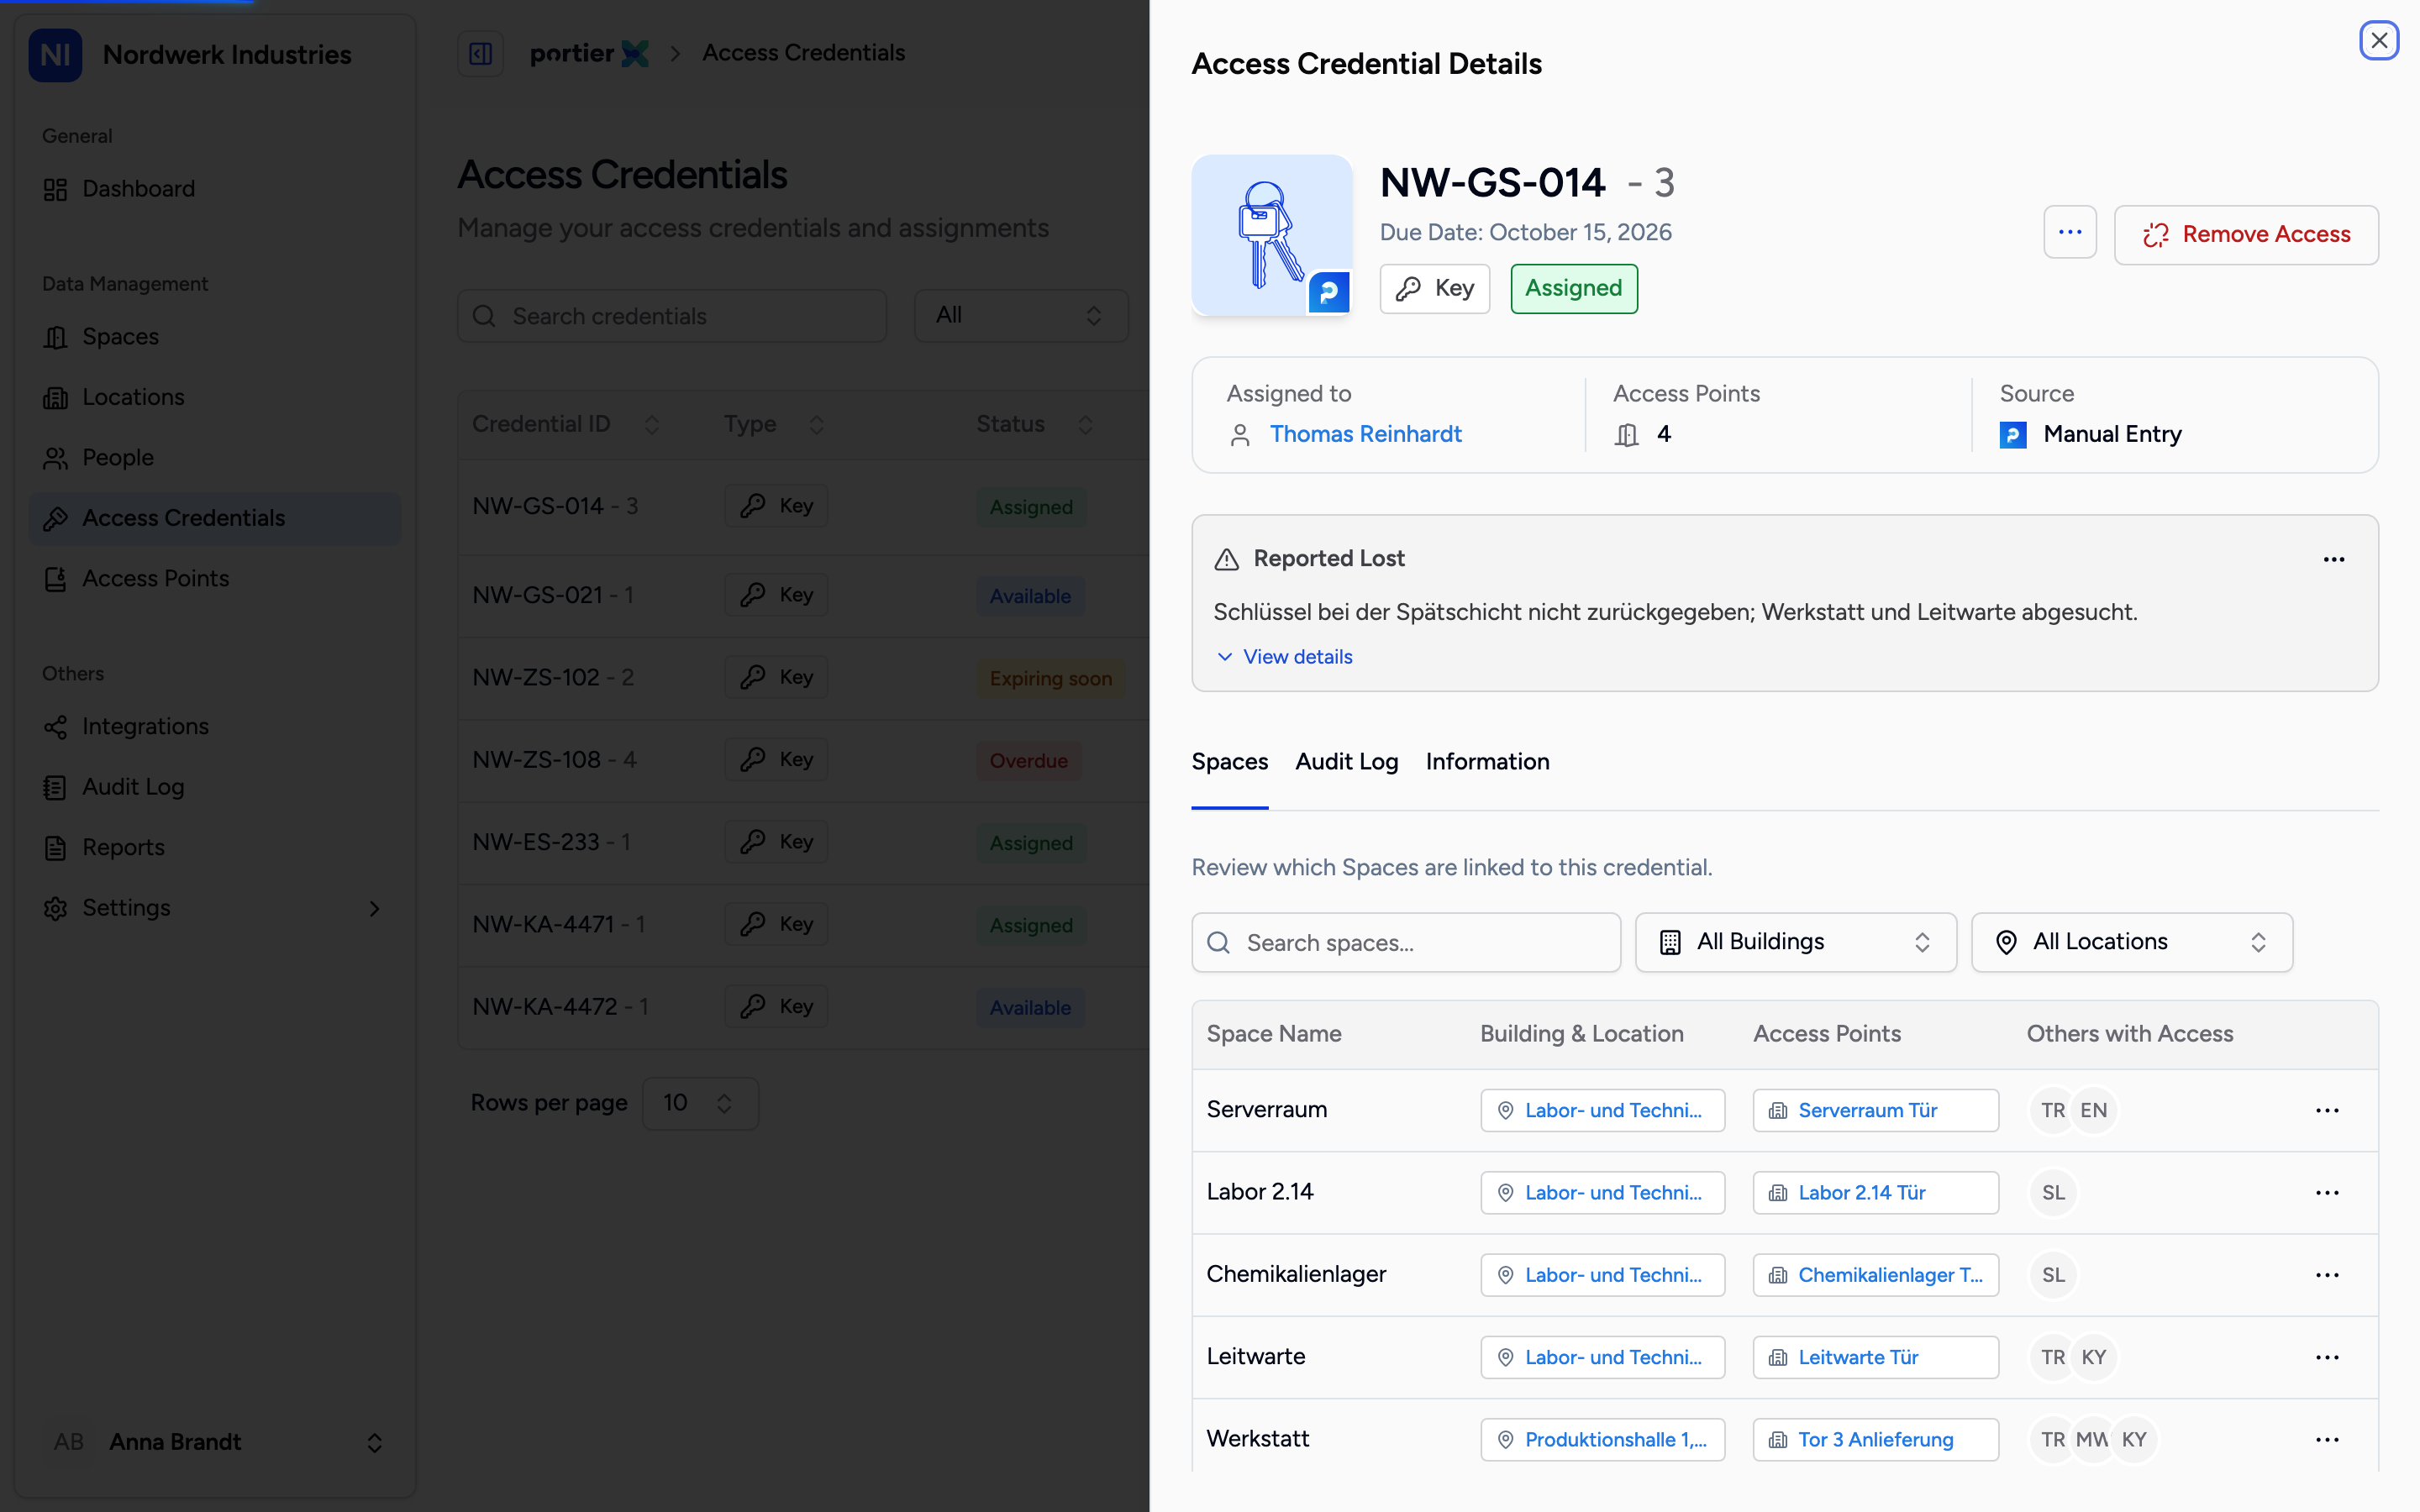Open row actions for Werkstatt

2327,1440
